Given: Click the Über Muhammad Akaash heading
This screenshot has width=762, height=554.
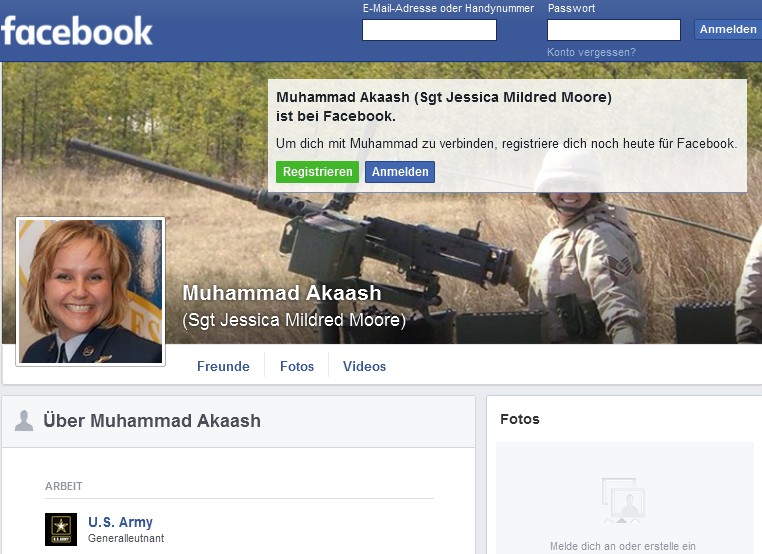Looking at the screenshot, I should click(152, 421).
